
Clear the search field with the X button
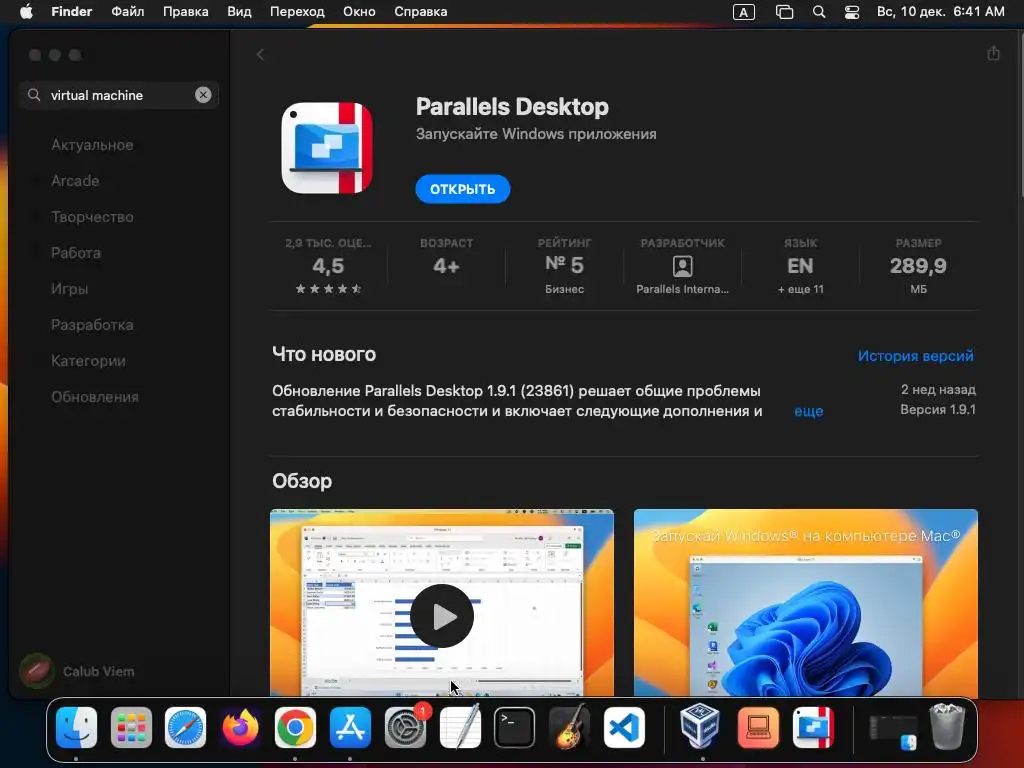click(x=203, y=95)
